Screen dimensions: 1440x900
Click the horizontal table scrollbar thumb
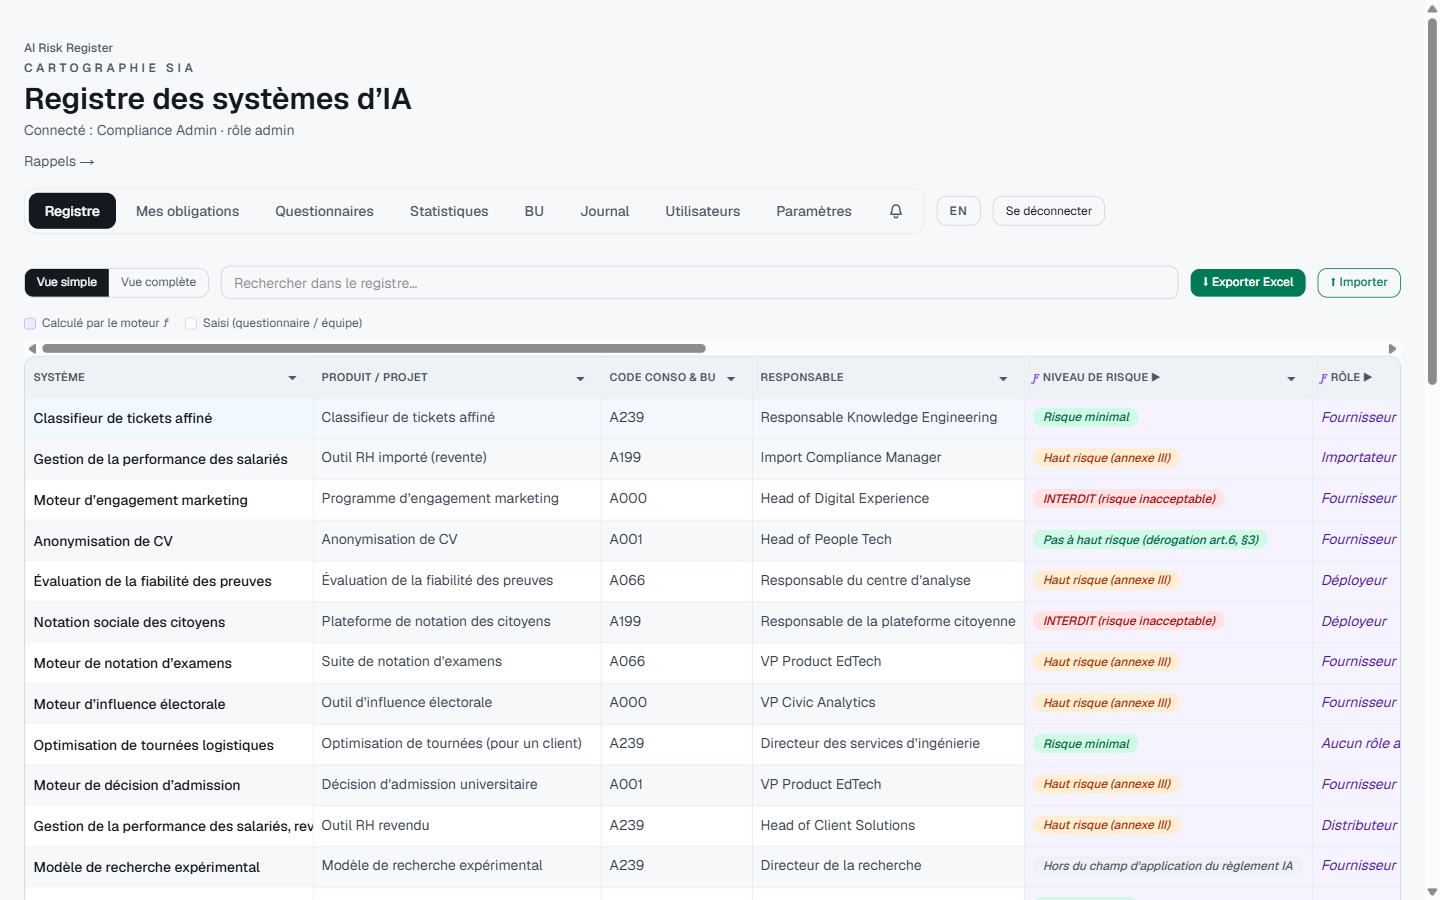(374, 349)
